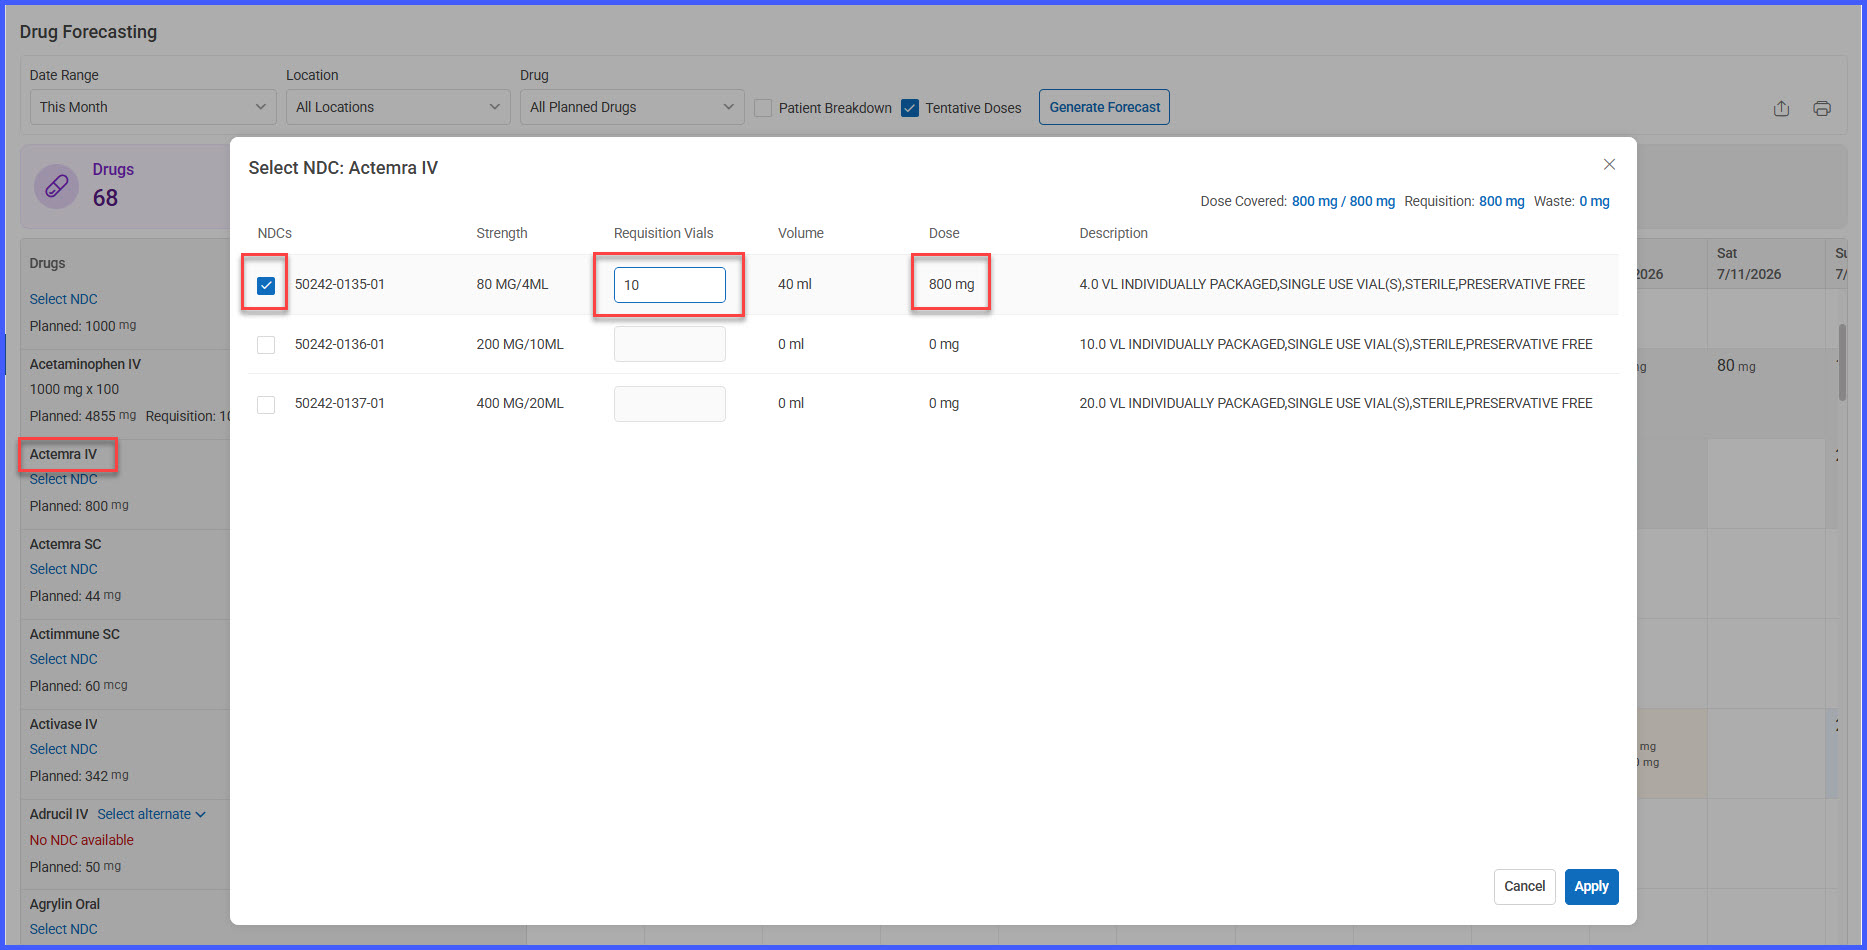Toggle the Tentative Doses checkbox
Image resolution: width=1867 pixels, height=950 pixels.
(910, 108)
